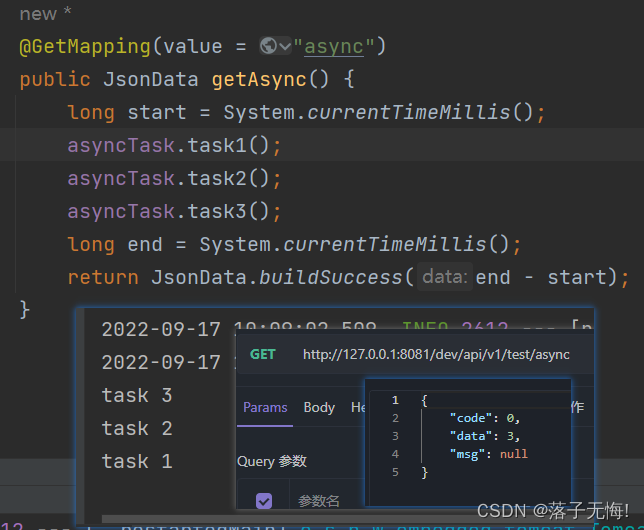The height and width of the screenshot is (530, 644).
Task: Click the globe URL icon before "async"
Action: tap(268, 46)
